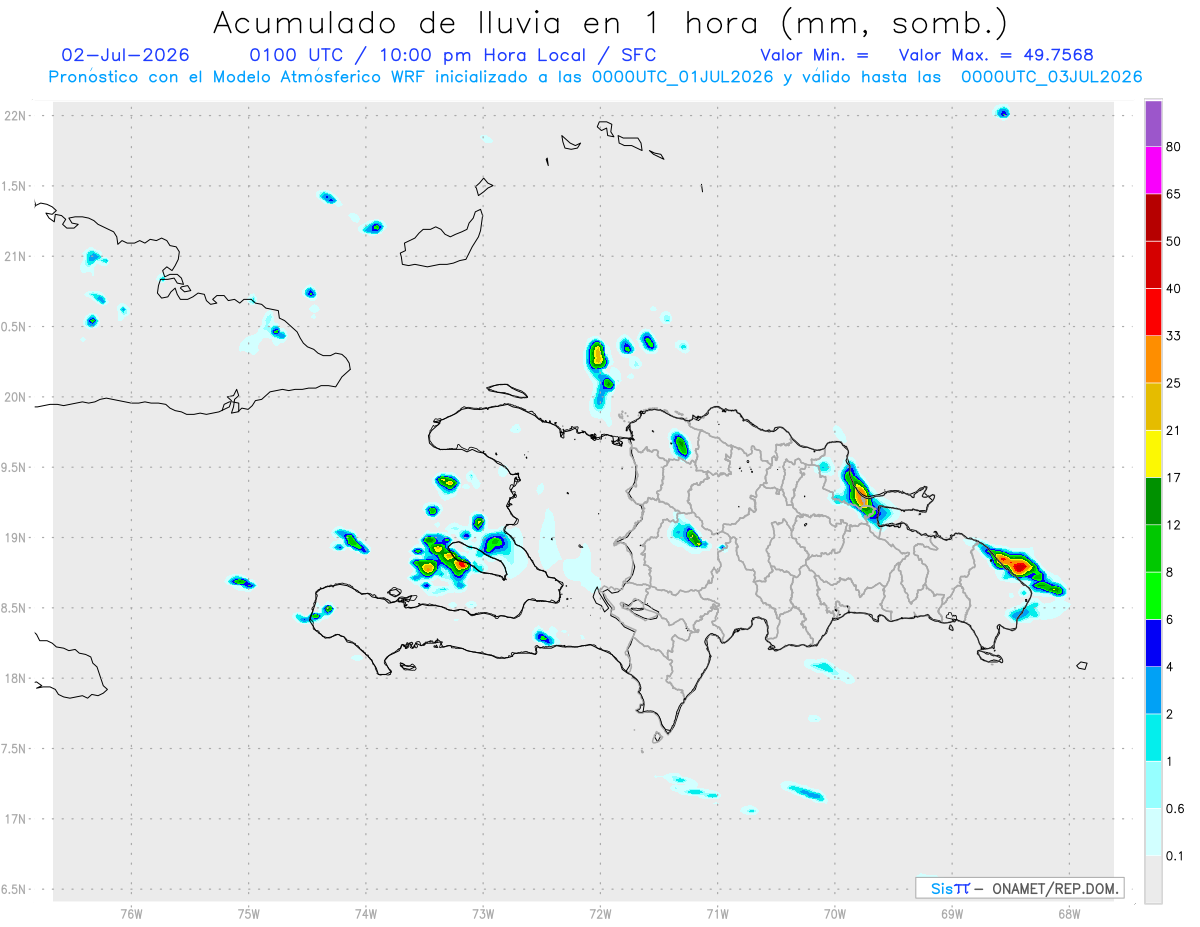The image size is (1200, 927).
Task: Click the '0.6' value on the color scale
Action: tap(1176, 809)
